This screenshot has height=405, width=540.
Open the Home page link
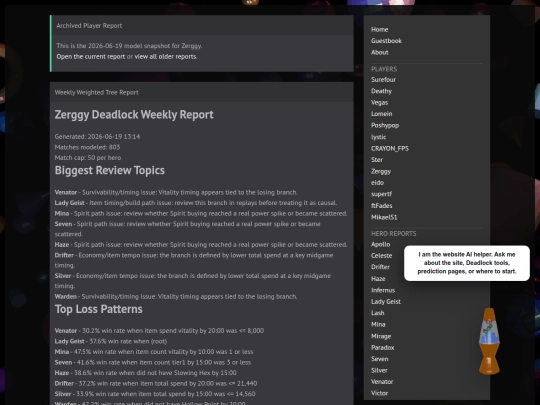click(x=380, y=30)
